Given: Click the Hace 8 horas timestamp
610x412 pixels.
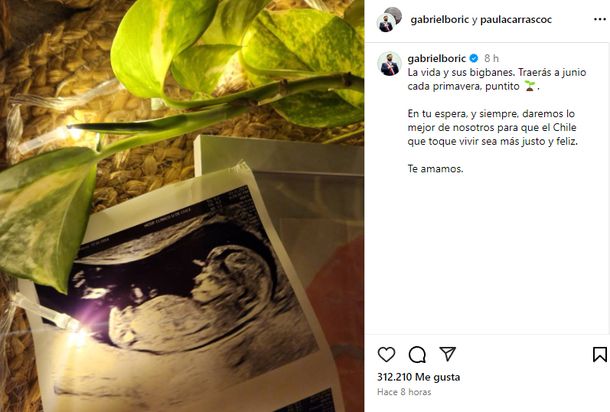Looking at the screenshot, I should point(404,392).
